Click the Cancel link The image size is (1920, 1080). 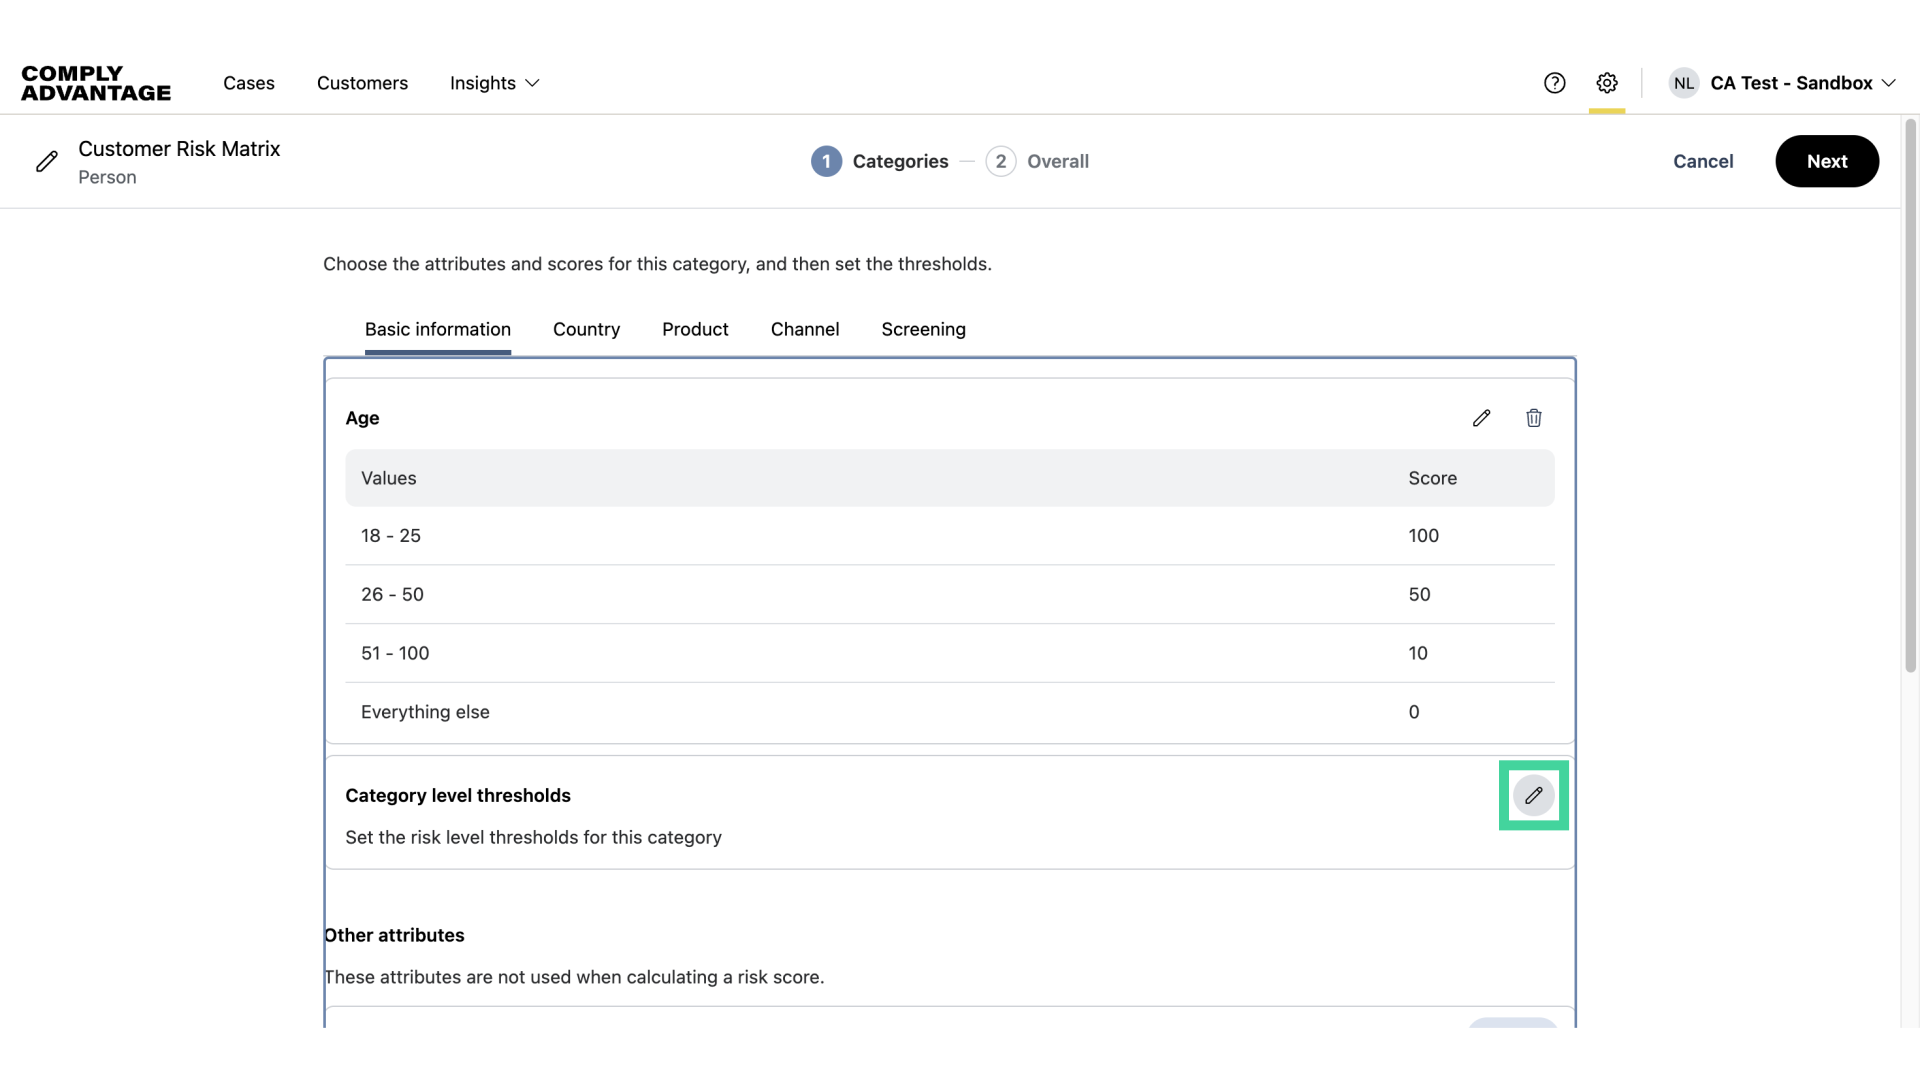tap(1703, 161)
